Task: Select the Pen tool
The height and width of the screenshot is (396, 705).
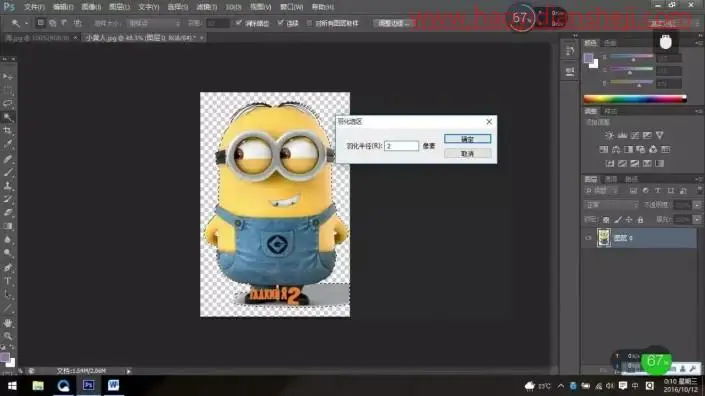Action: [x=8, y=267]
